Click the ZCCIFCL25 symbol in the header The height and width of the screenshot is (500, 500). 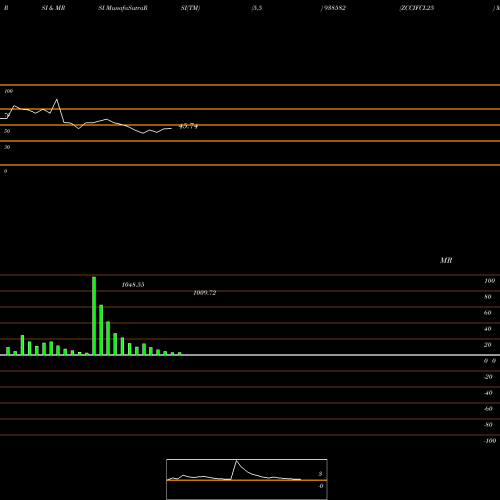pos(418,8)
